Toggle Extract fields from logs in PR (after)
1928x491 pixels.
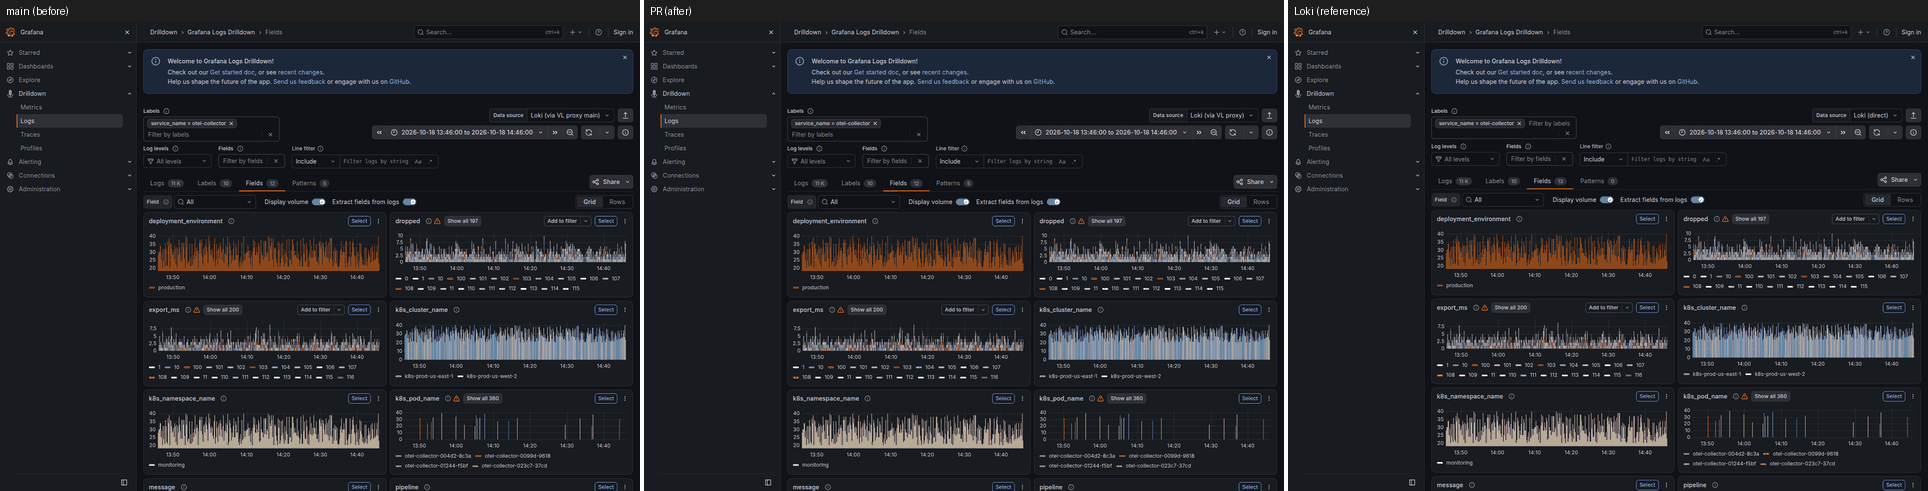click(x=1053, y=202)
